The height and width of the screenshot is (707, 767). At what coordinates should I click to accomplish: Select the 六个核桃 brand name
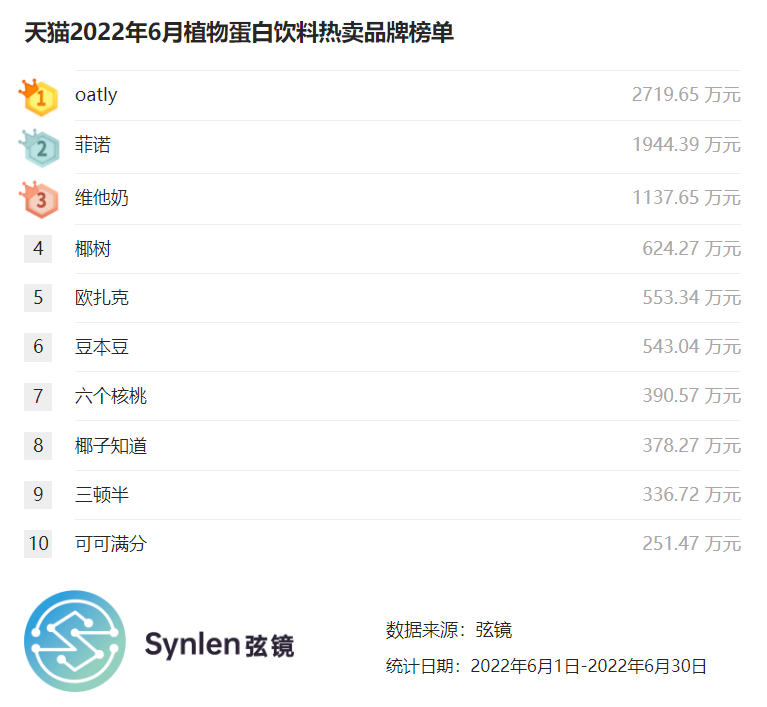[111, 396]
